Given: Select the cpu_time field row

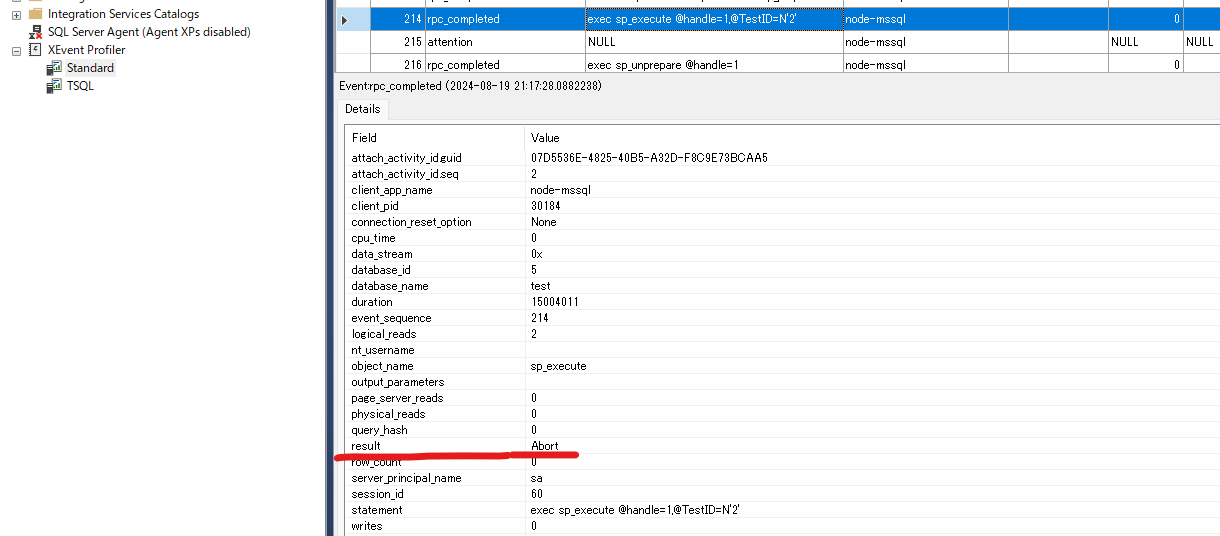Looking at the screenshot, I should coord(782,238).
